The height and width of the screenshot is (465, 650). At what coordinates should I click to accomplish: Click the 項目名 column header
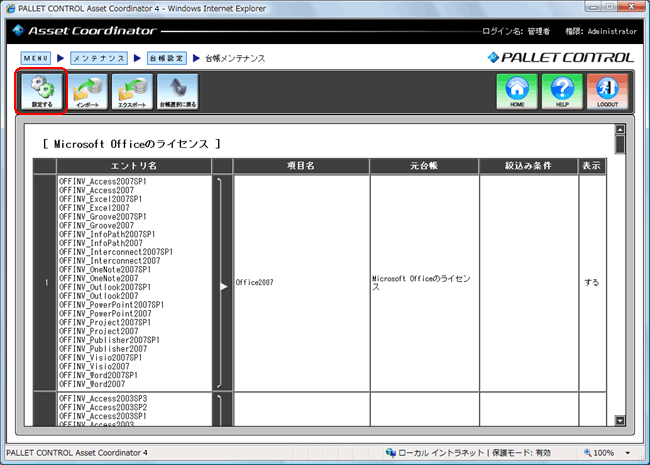click(x=301, y=166)
